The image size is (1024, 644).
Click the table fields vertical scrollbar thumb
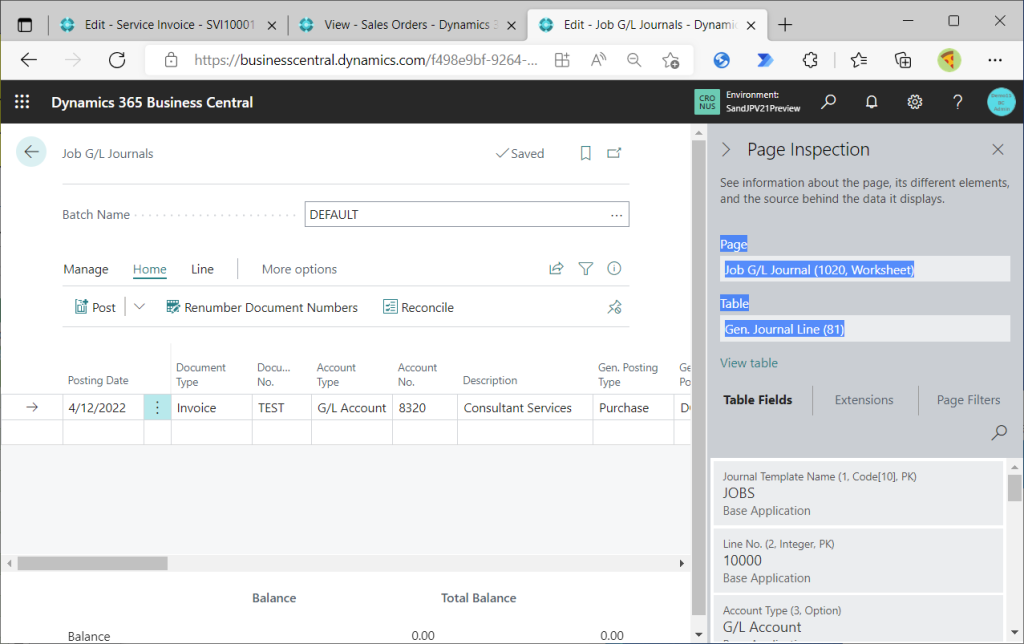(x=1014, y=488)
